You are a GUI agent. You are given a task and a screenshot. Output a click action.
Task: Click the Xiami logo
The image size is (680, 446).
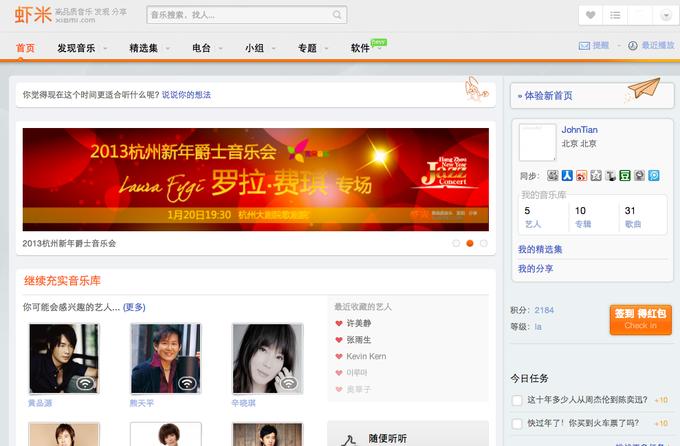pos(33,15)
